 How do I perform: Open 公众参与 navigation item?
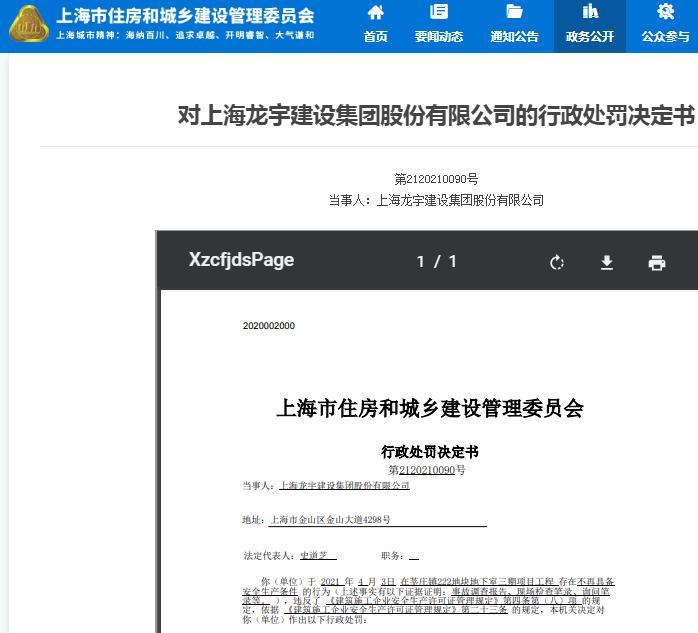(666, 37)
